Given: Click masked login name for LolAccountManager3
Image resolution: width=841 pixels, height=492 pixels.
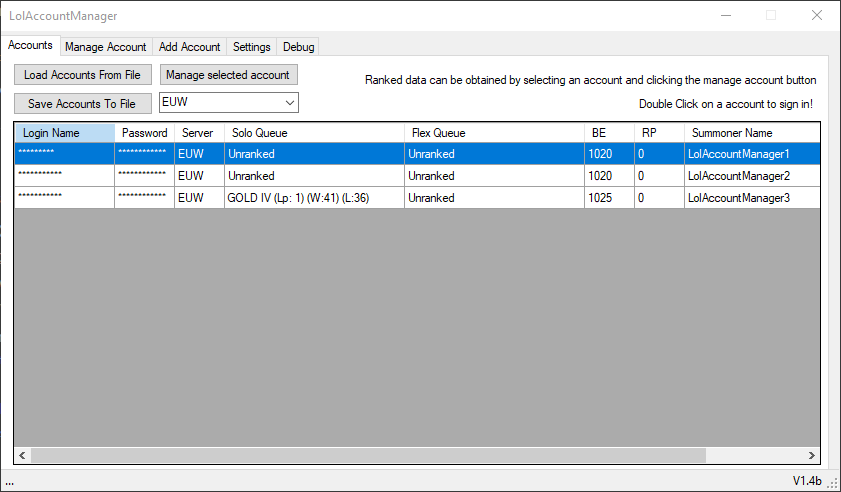Looking at the screenshot, I should pos(65,198).
